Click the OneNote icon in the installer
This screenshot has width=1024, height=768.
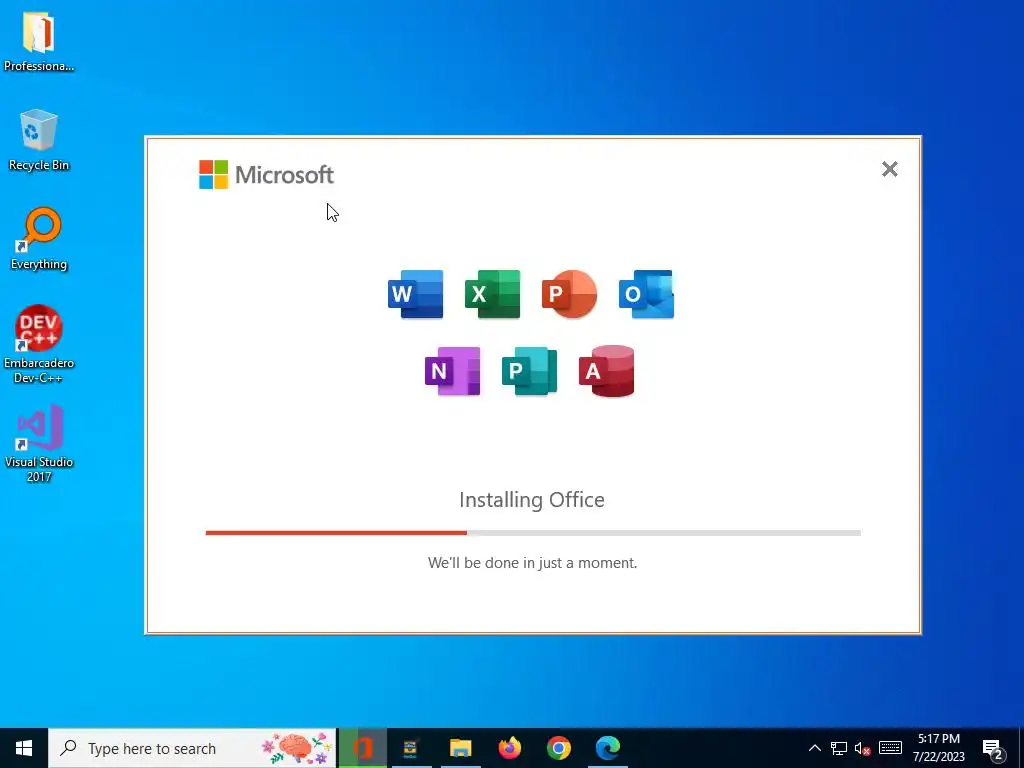453,371
